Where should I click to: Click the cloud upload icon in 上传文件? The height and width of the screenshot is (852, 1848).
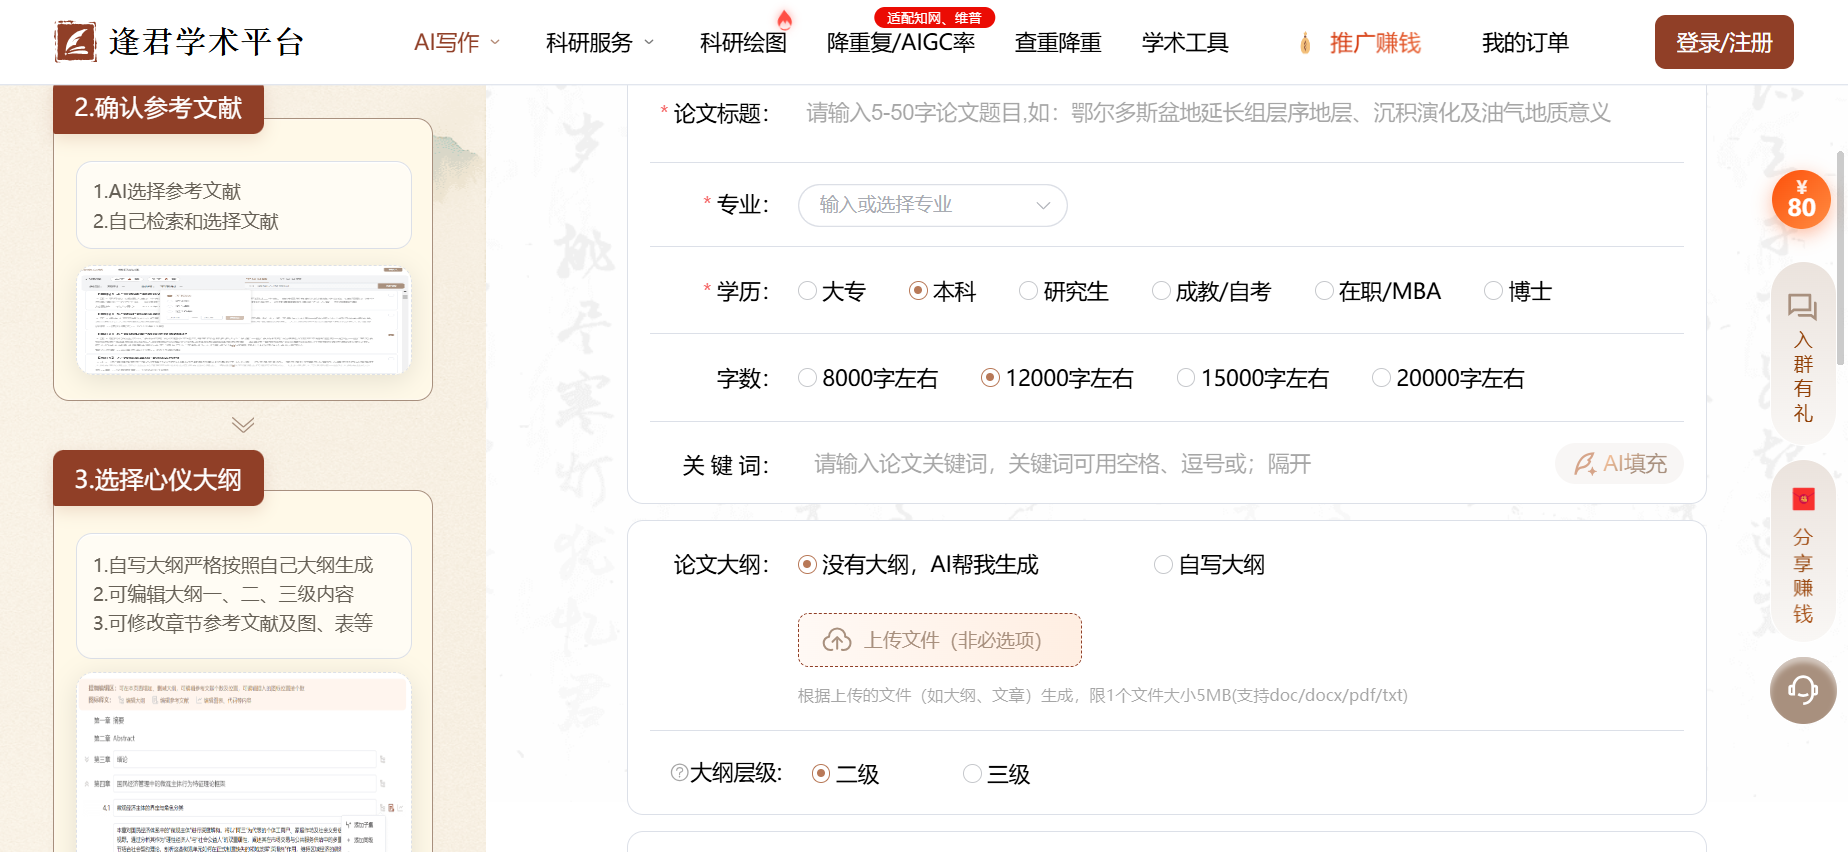(x=837, y=640)
